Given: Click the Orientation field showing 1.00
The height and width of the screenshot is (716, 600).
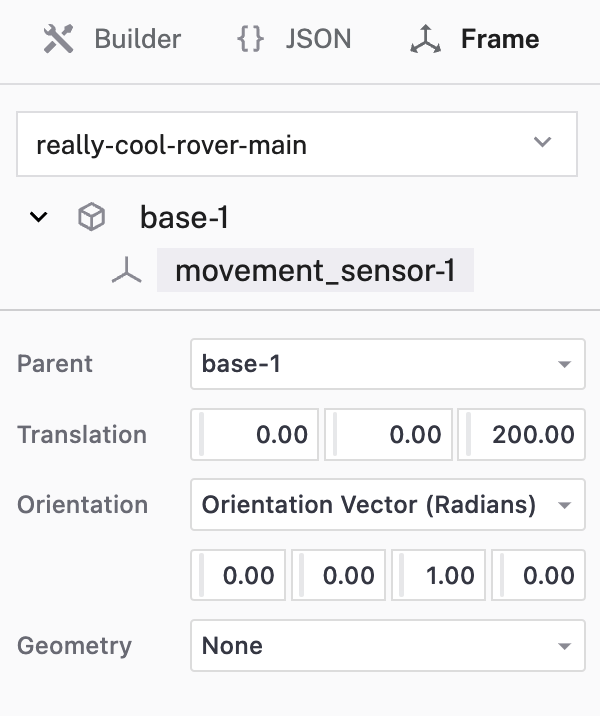Looking at the screenshot, I should (438, 575).
